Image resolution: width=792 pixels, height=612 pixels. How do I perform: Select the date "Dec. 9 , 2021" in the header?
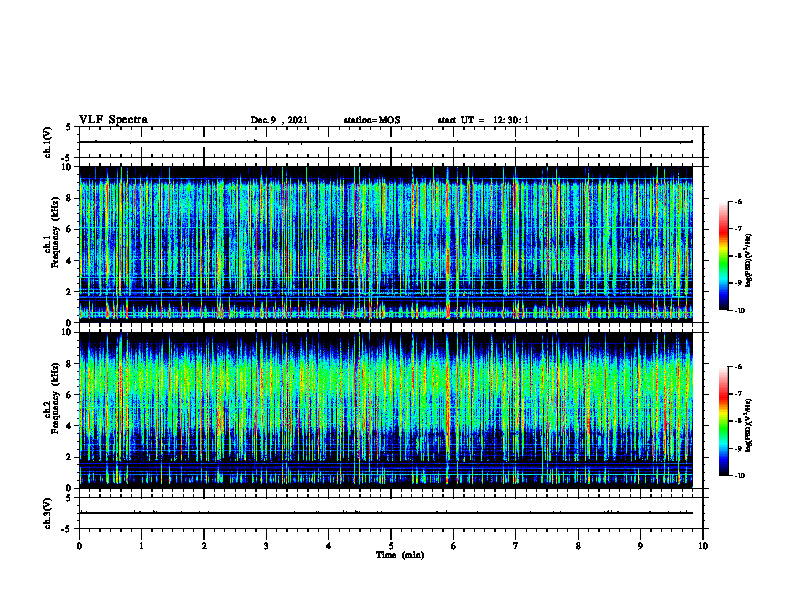[279, 120]
